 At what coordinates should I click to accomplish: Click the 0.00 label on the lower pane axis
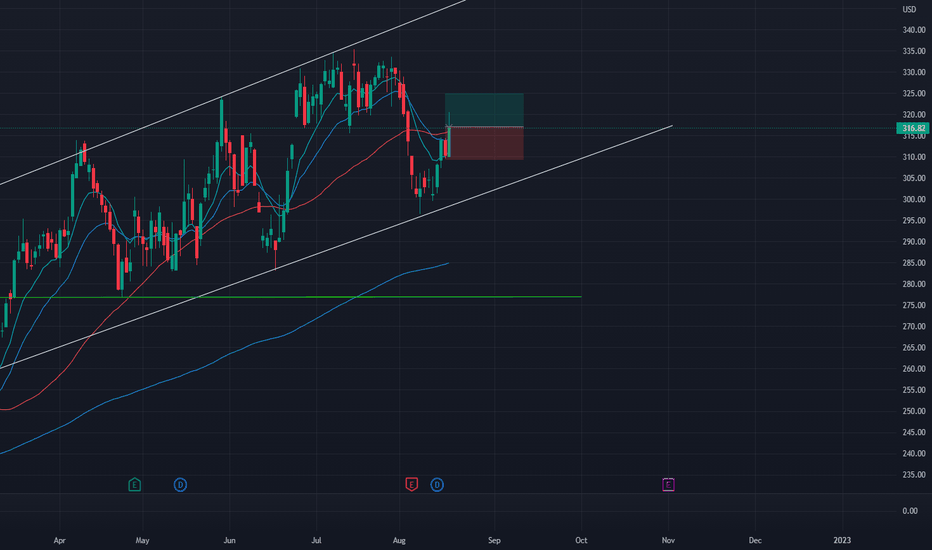pos(910,511)
